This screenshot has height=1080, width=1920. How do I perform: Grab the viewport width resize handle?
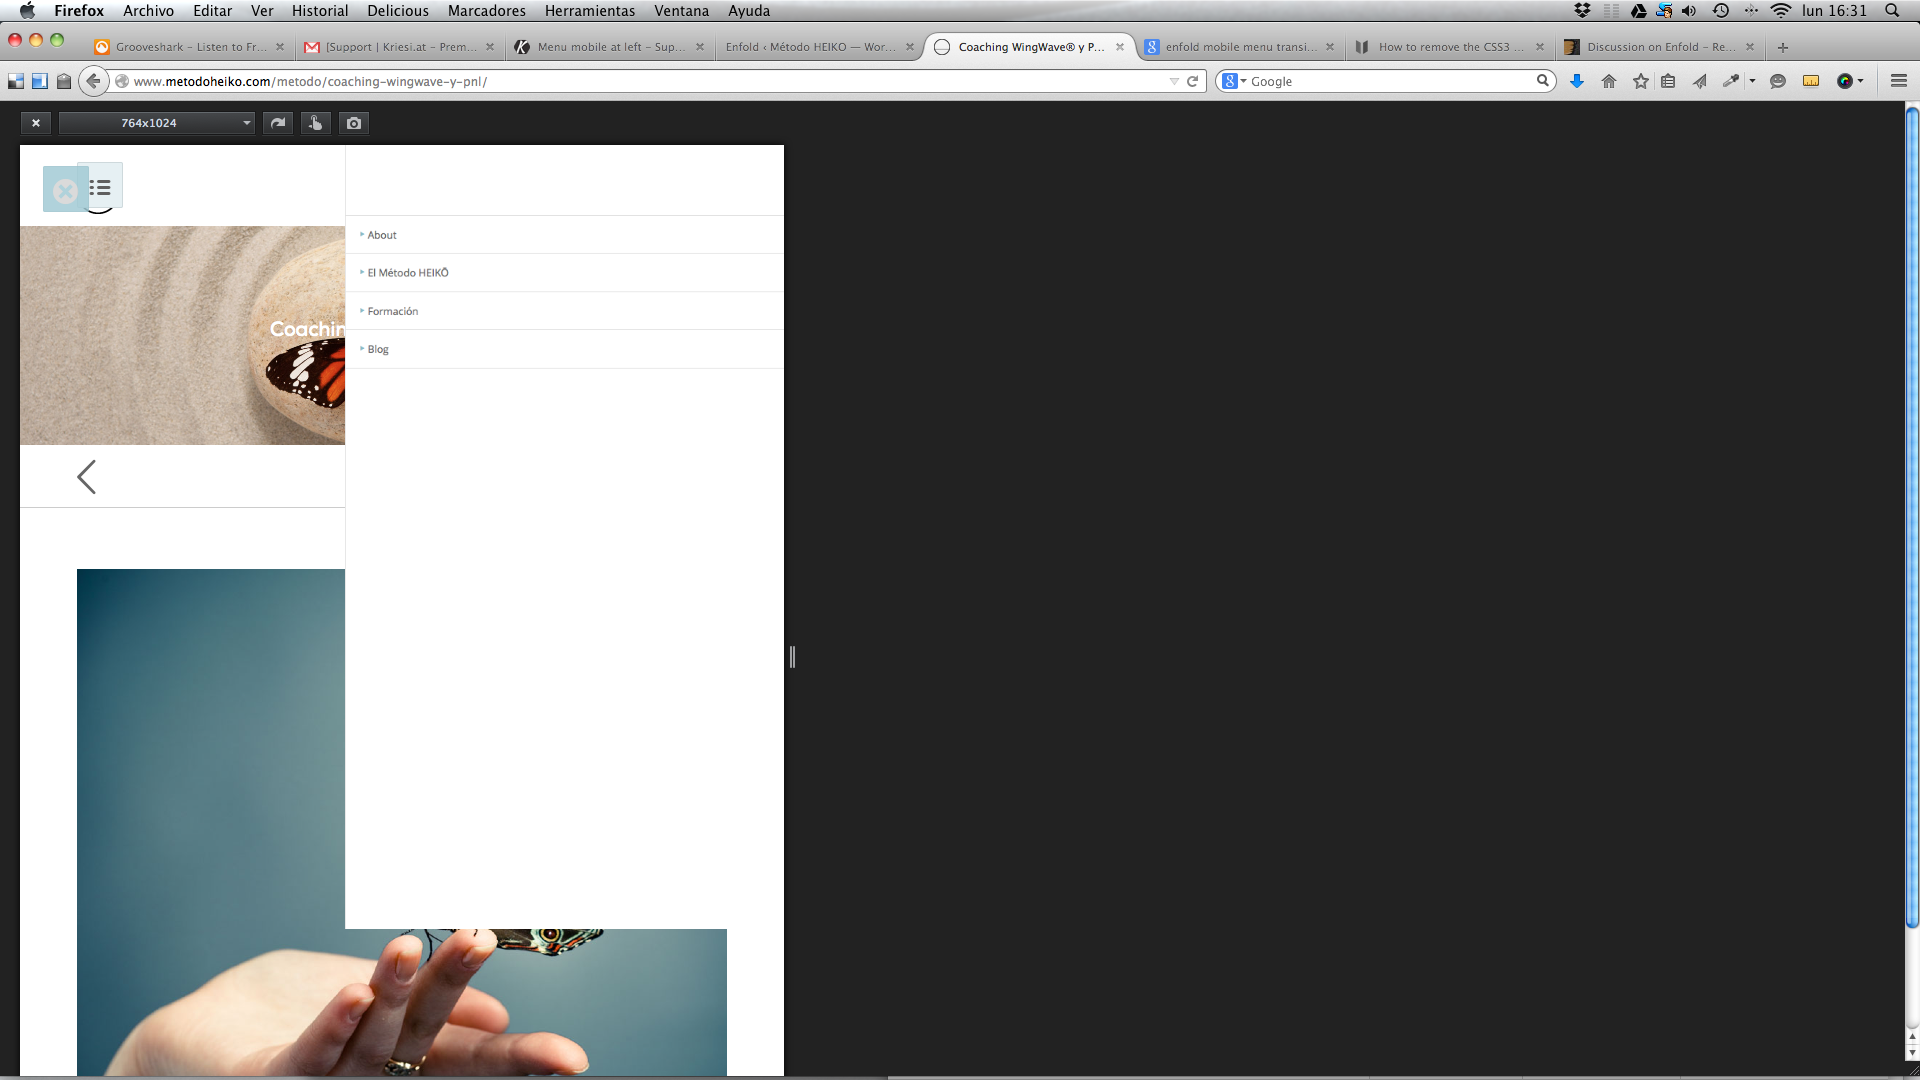(x=792, y=657)
